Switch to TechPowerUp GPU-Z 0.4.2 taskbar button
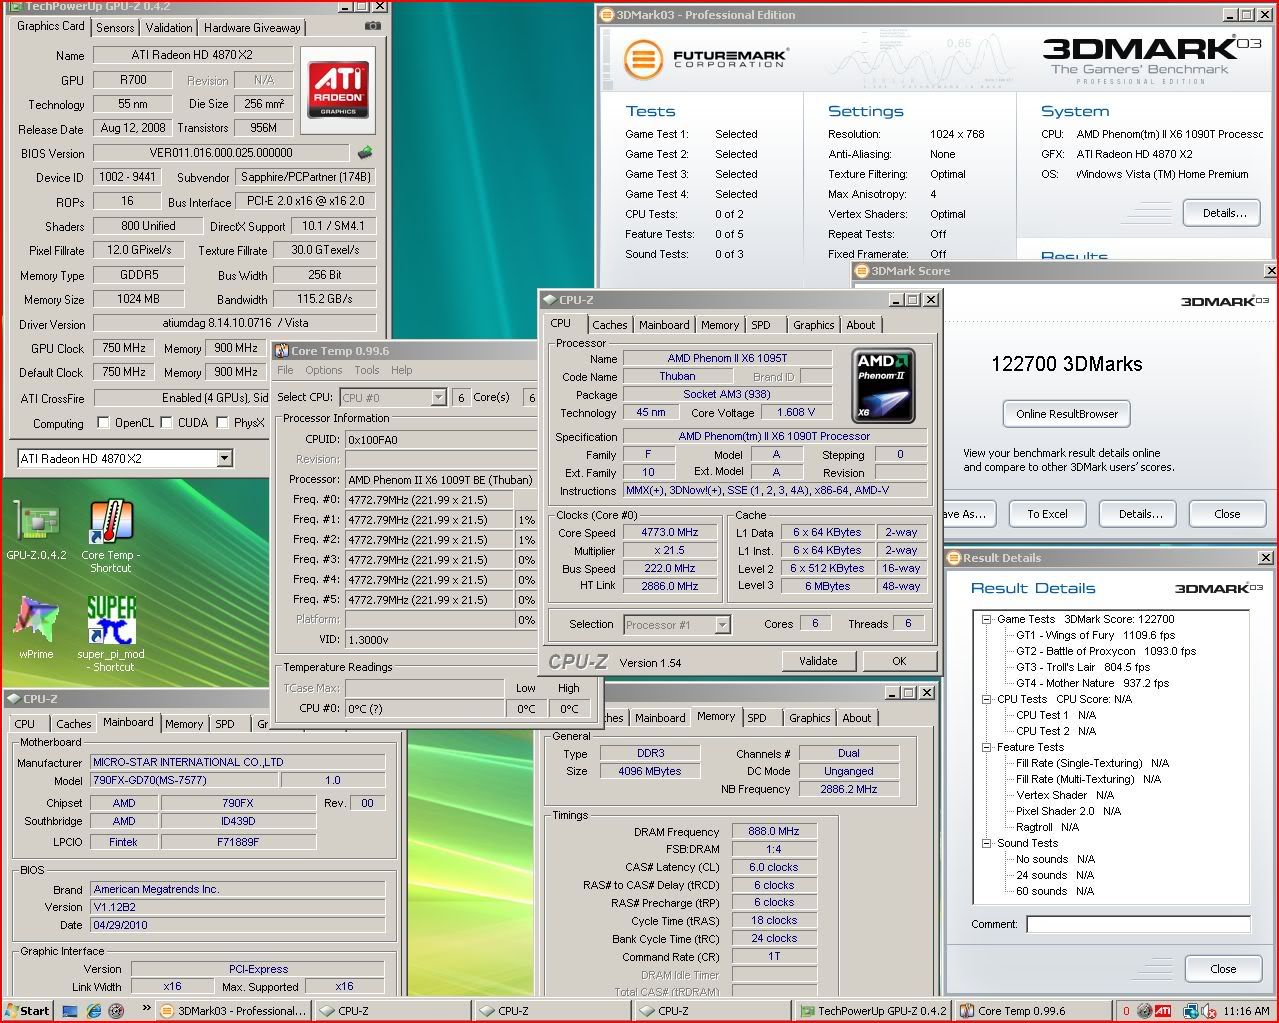Image resolution: width=1279 pixels, height=1023 pixels. point(873,1011)
